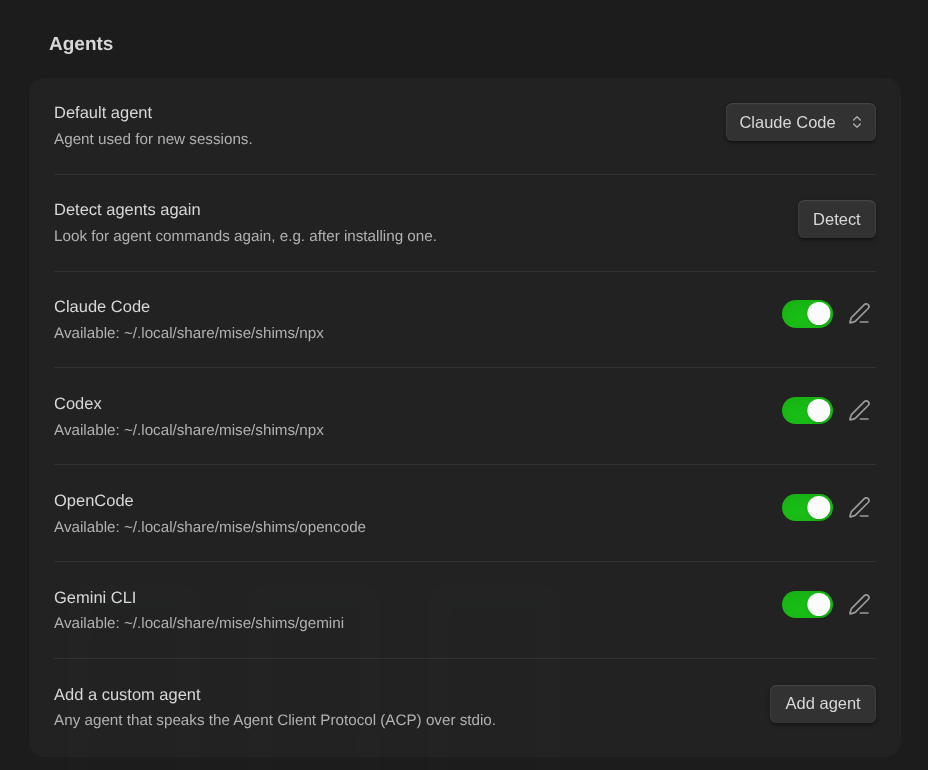The height and width of the screenshot is (770, 928).
Task: Click the path ending in shims/gemini
Action: pos(199,623)
